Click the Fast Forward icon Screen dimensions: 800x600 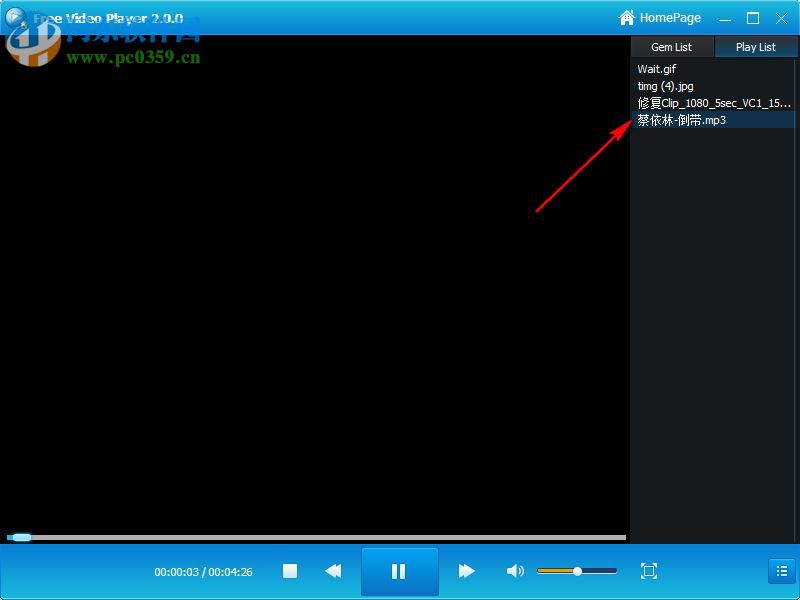[x=466, y=571]
